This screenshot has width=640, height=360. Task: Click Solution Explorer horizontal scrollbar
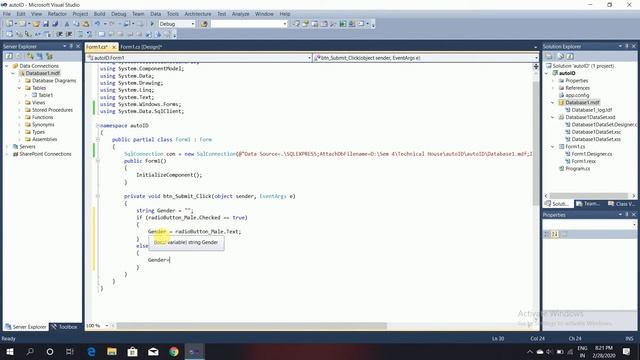(589, 196)
